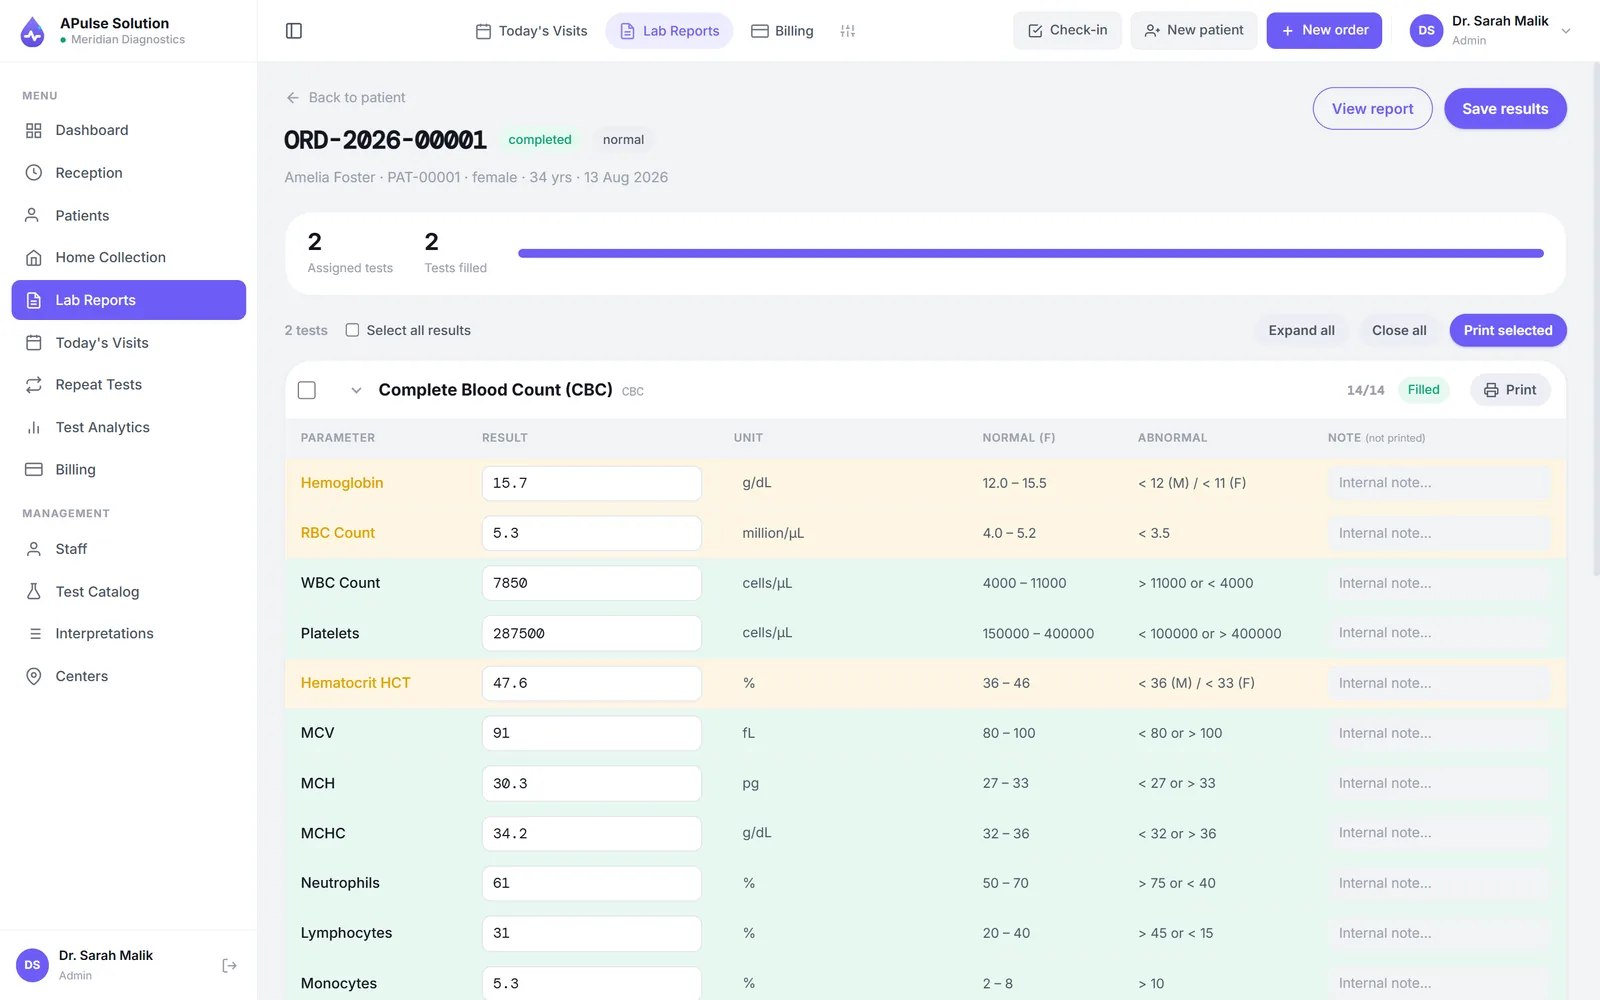Click the Staff person icon

point(34,549)
